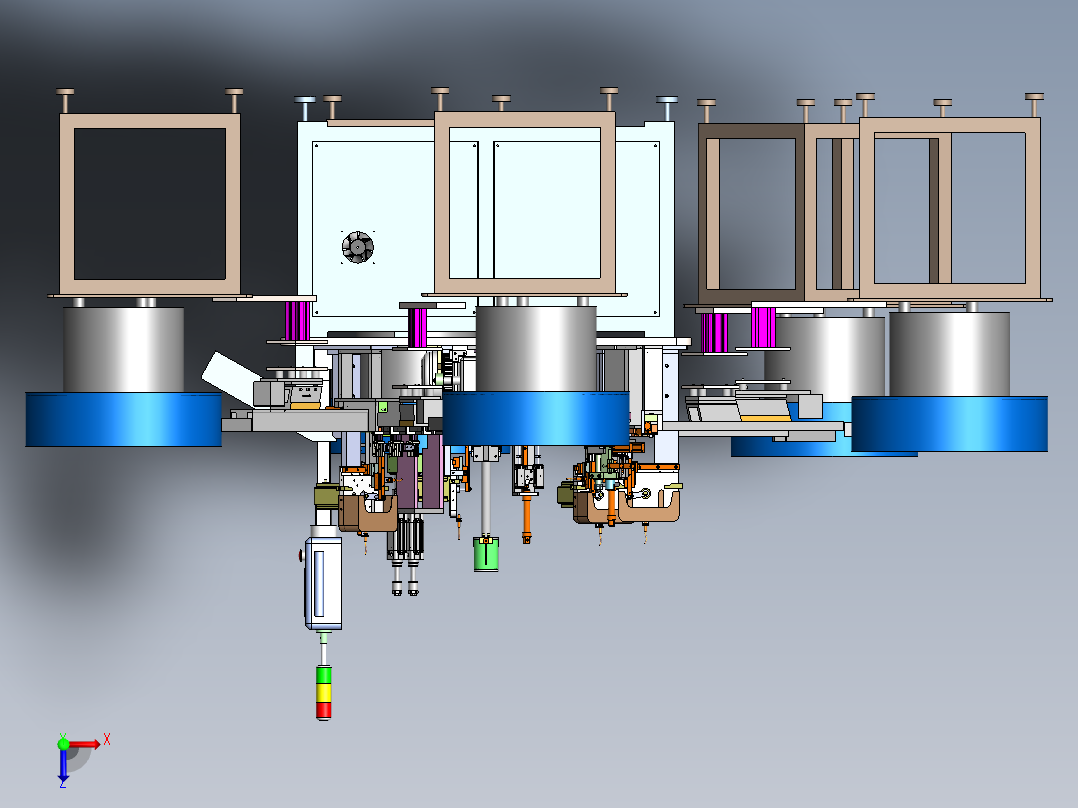
Task: Select the tilted white chute on the left
Action: click(232, 379)
